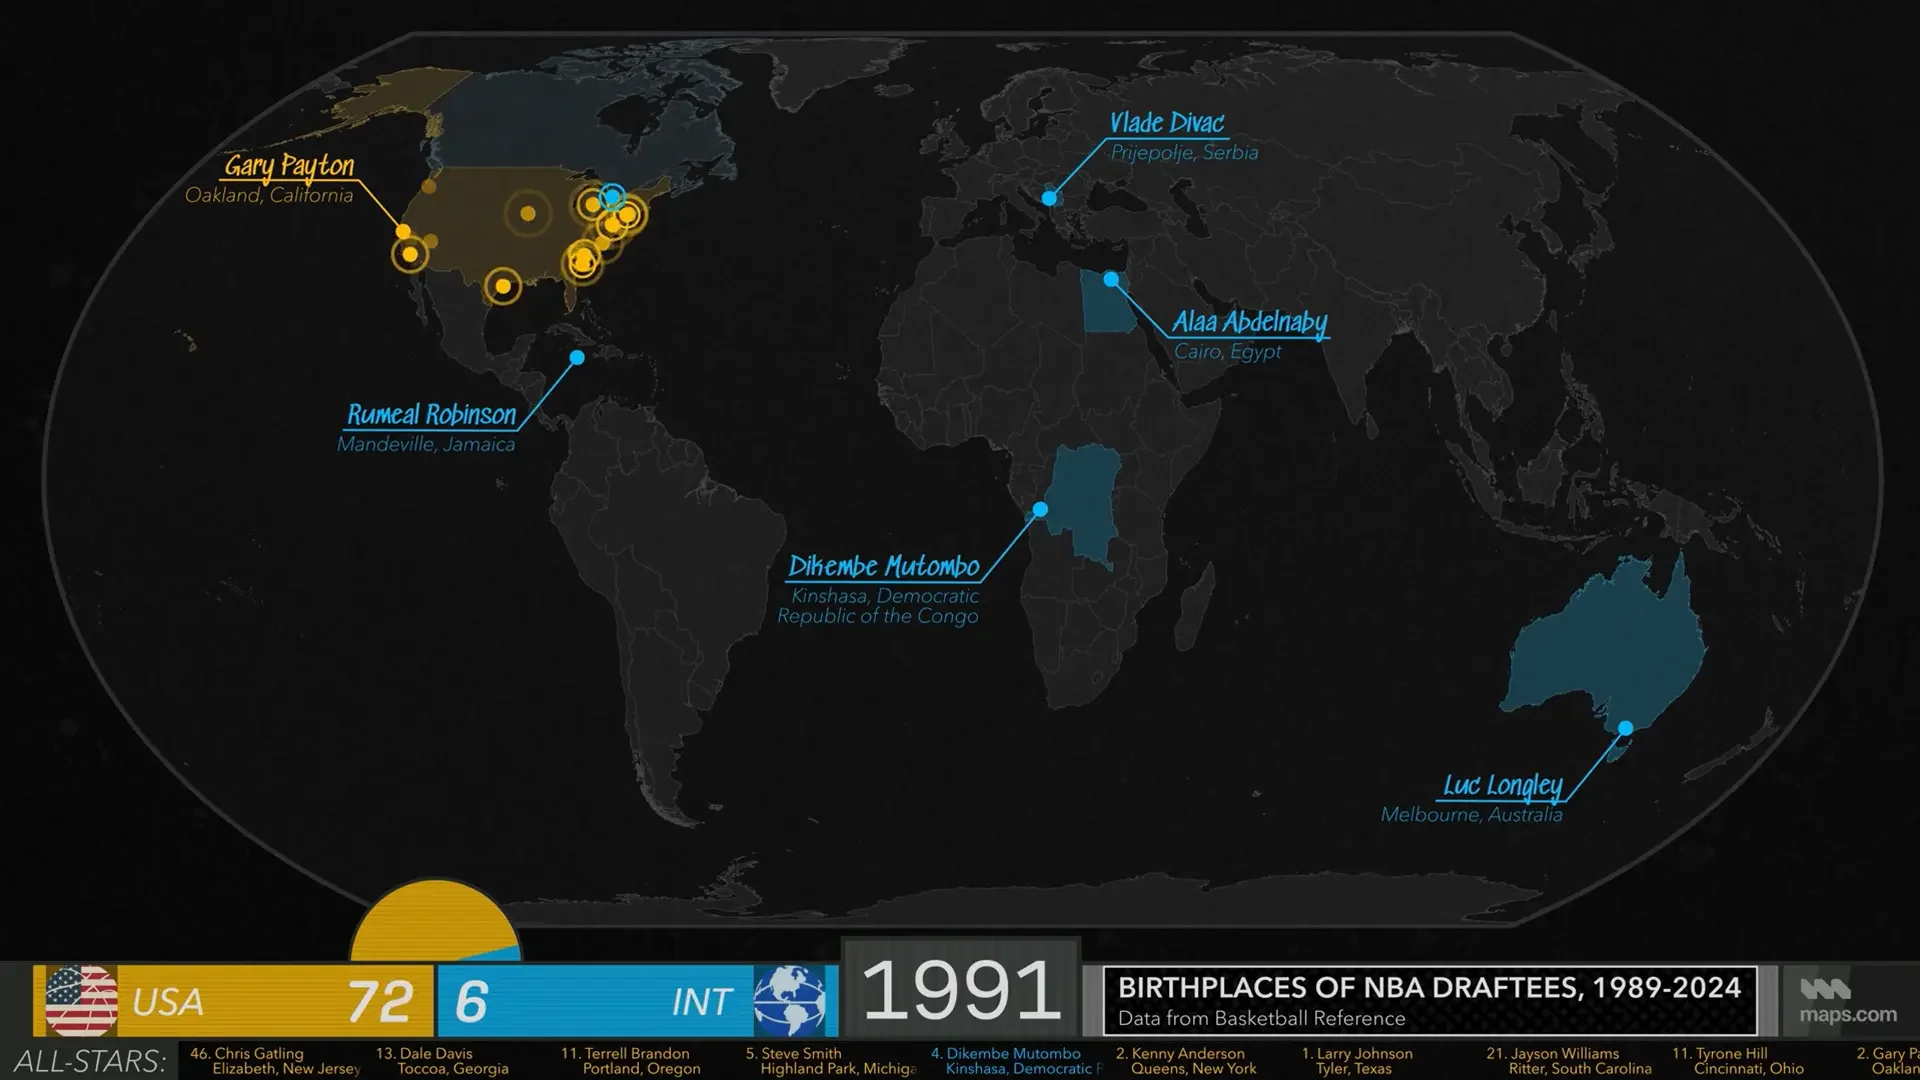Click the Cairo, Egypt blue marker dot
Image resolution: width=1920 pixels, height=1080 pixels.
pyautogui.click(x=1110, y=279)
